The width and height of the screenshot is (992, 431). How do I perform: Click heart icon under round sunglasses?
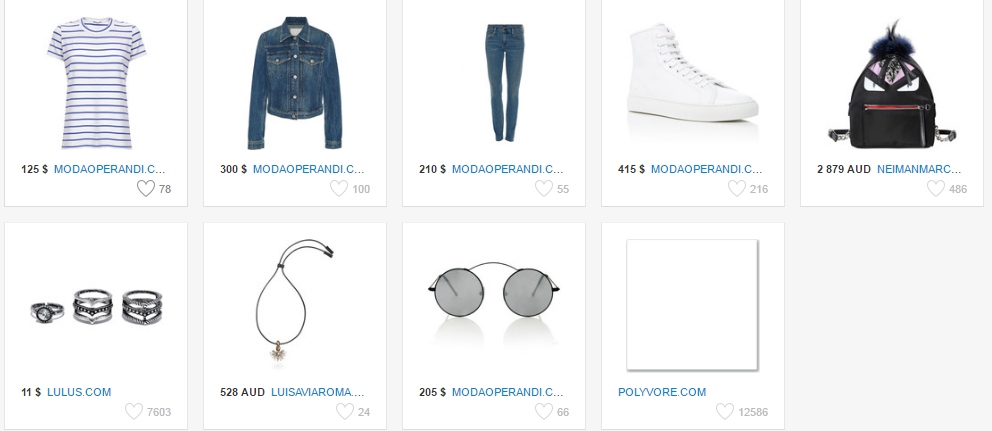pyautogui.click(x=544, y=411)
